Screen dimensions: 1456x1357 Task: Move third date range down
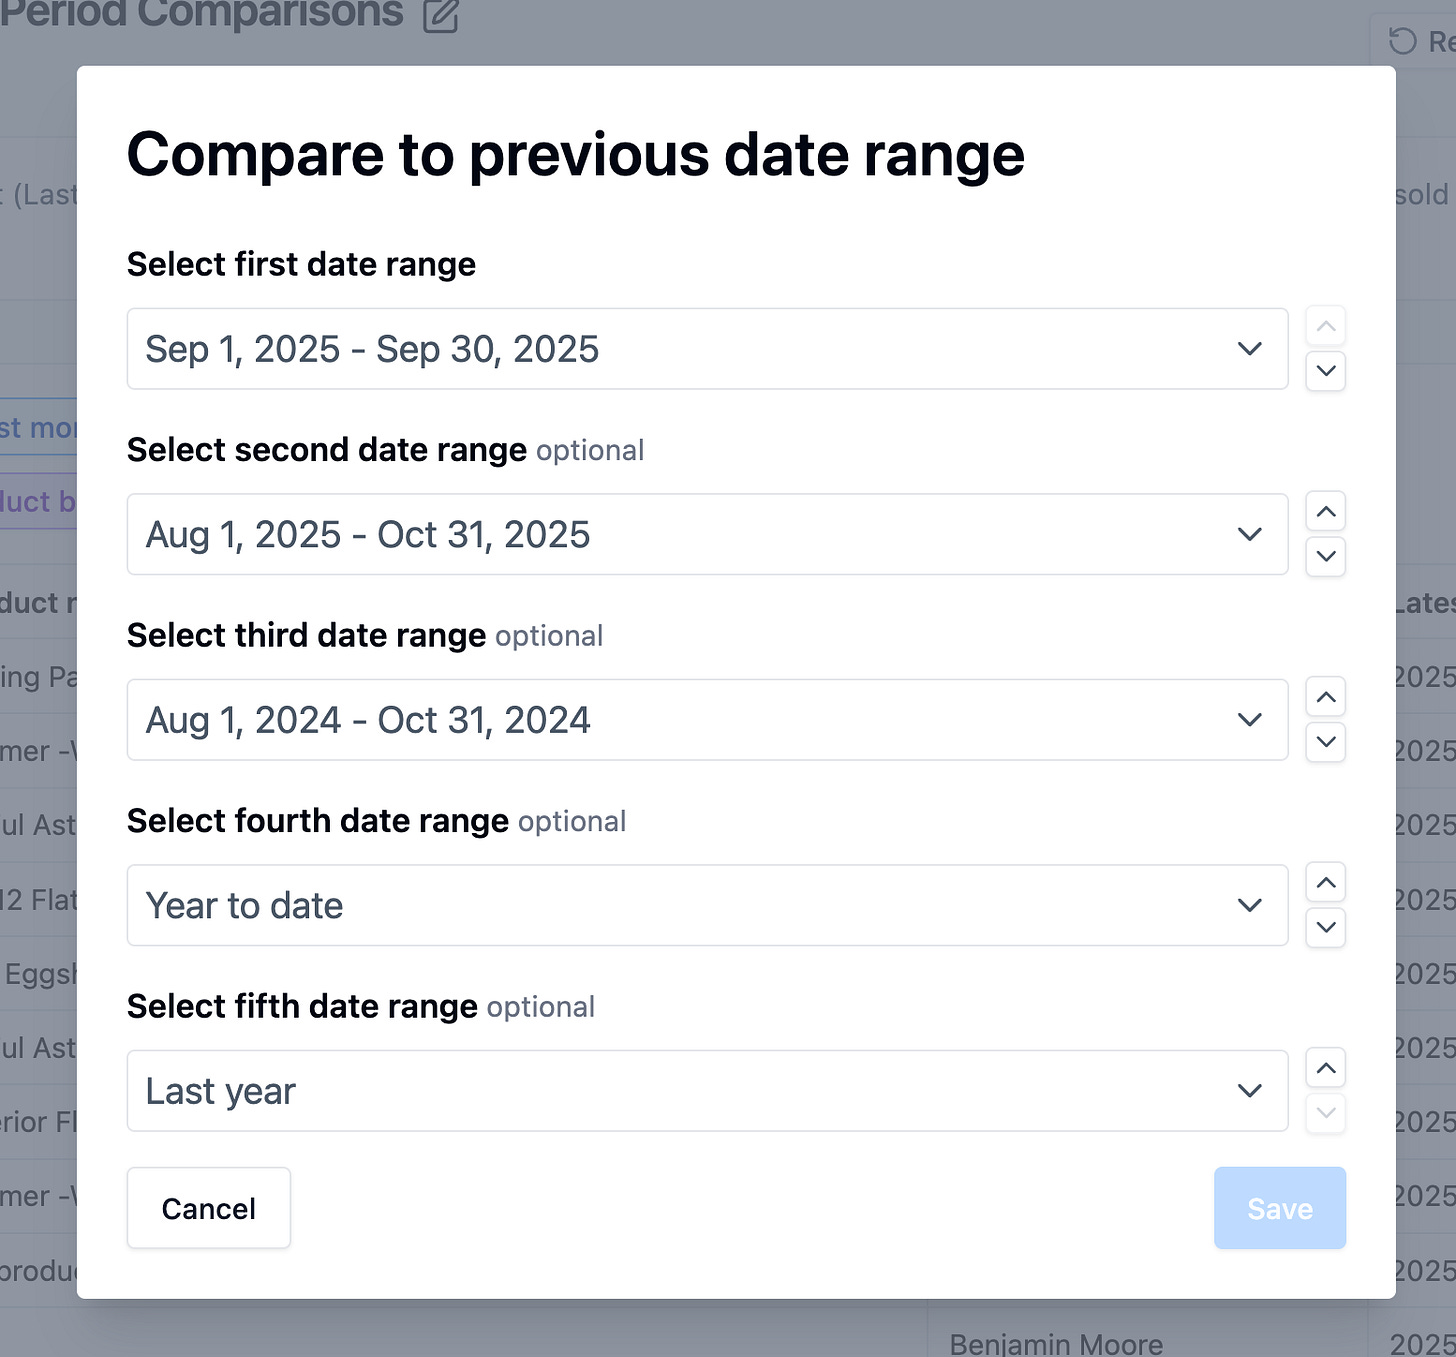[1325, 742]
